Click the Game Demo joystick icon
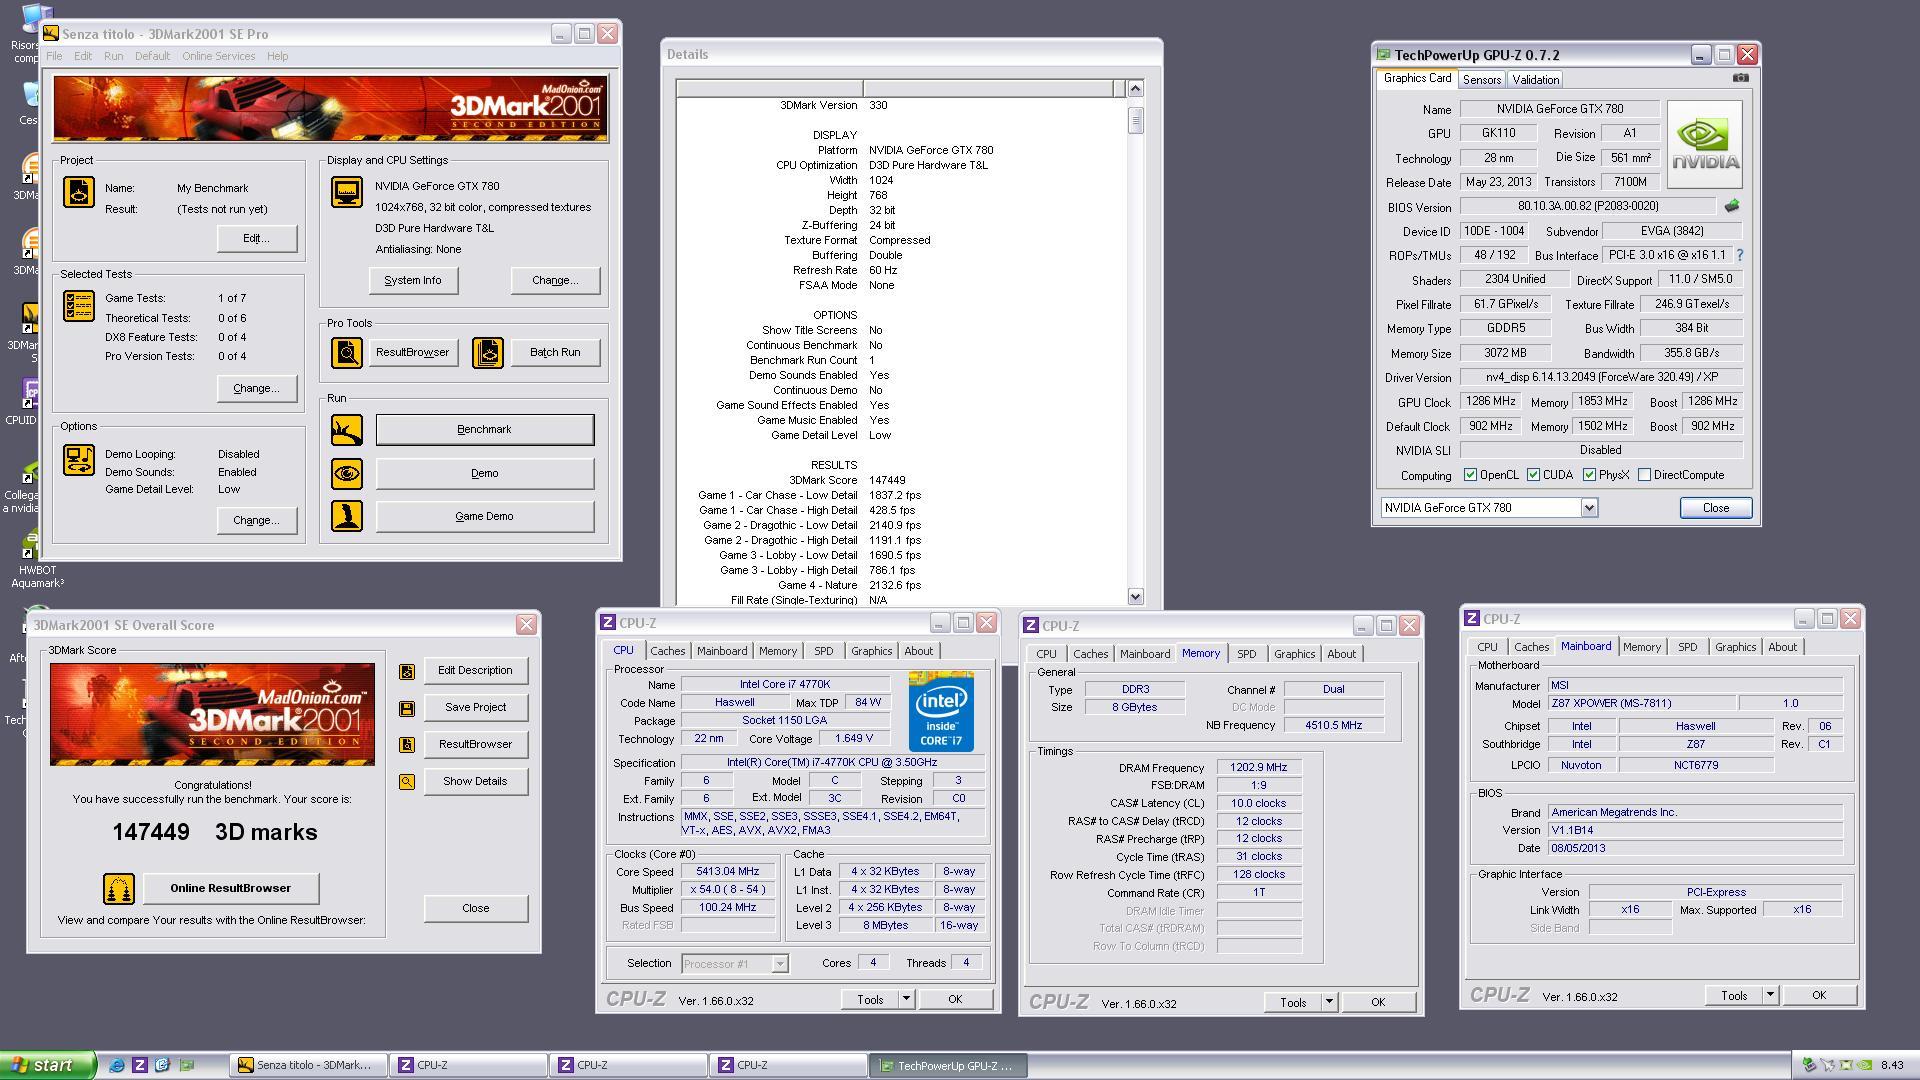Viewport: 1920px width, 1080px height. click(347, 516)
